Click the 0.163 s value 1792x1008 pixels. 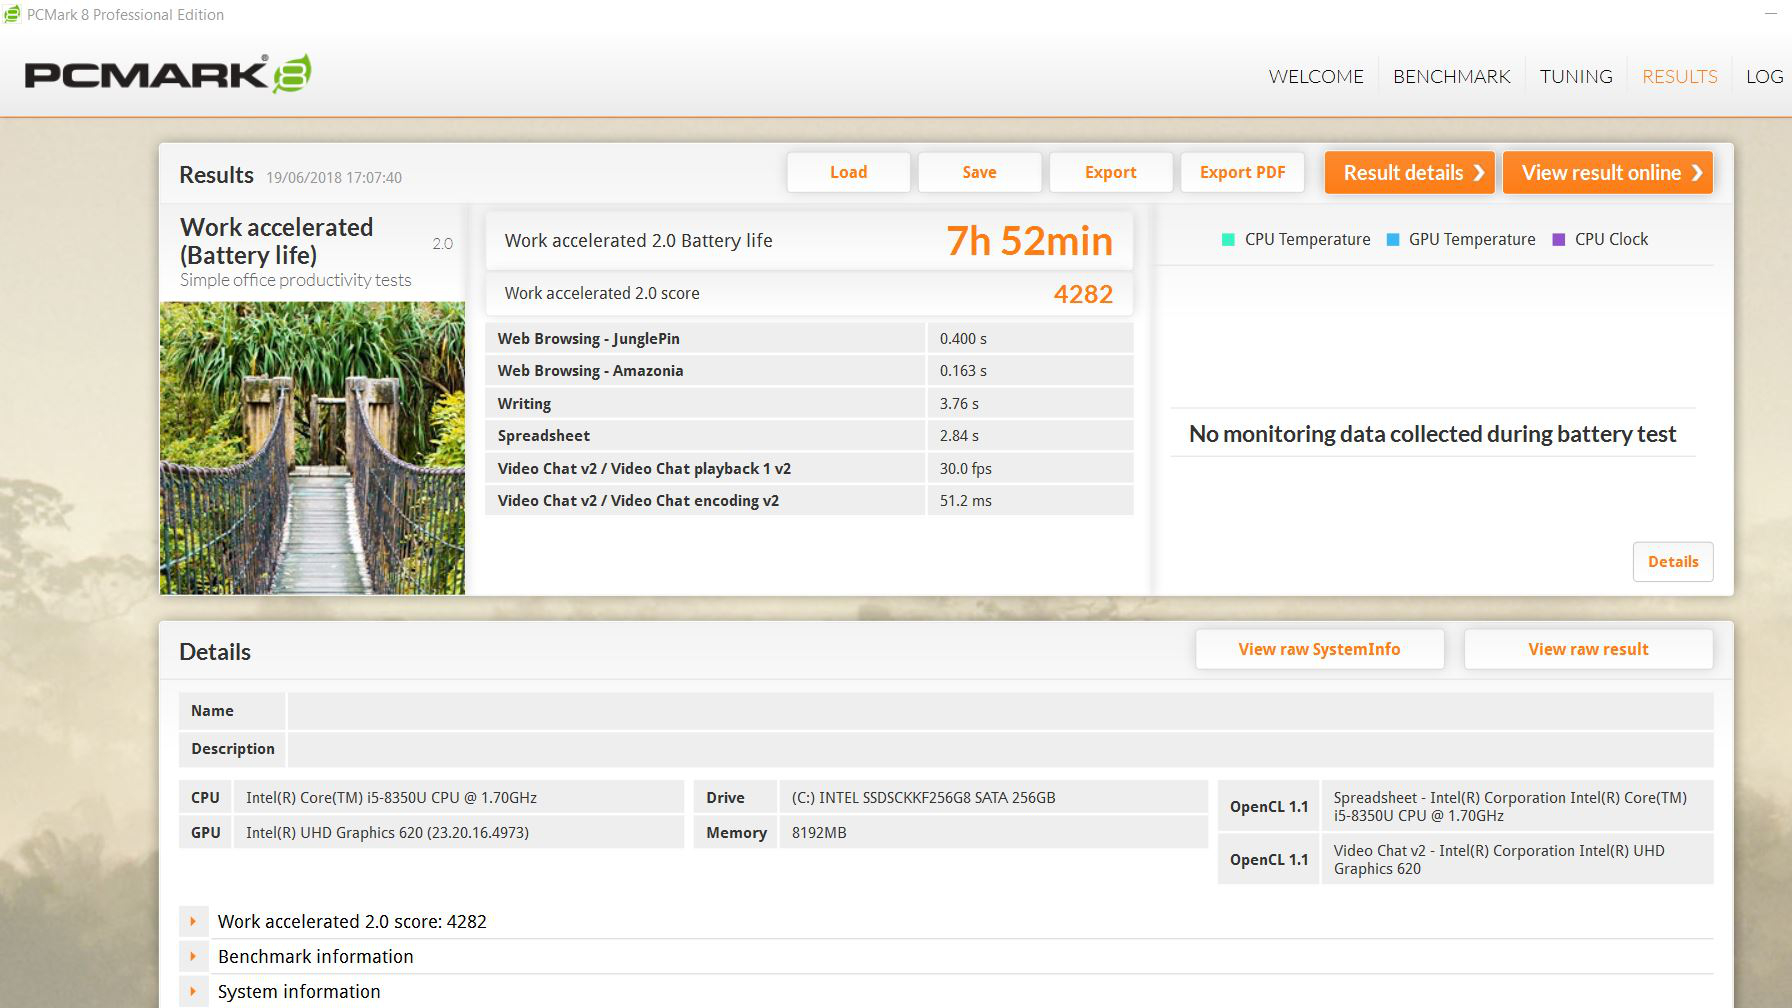(x=963, y=371)
